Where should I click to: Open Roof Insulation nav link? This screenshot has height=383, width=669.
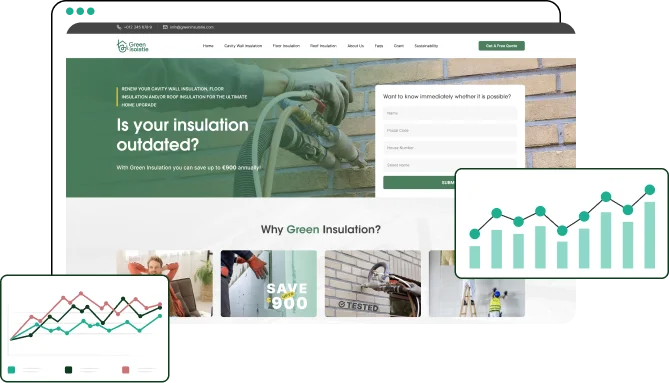point(323,46)
